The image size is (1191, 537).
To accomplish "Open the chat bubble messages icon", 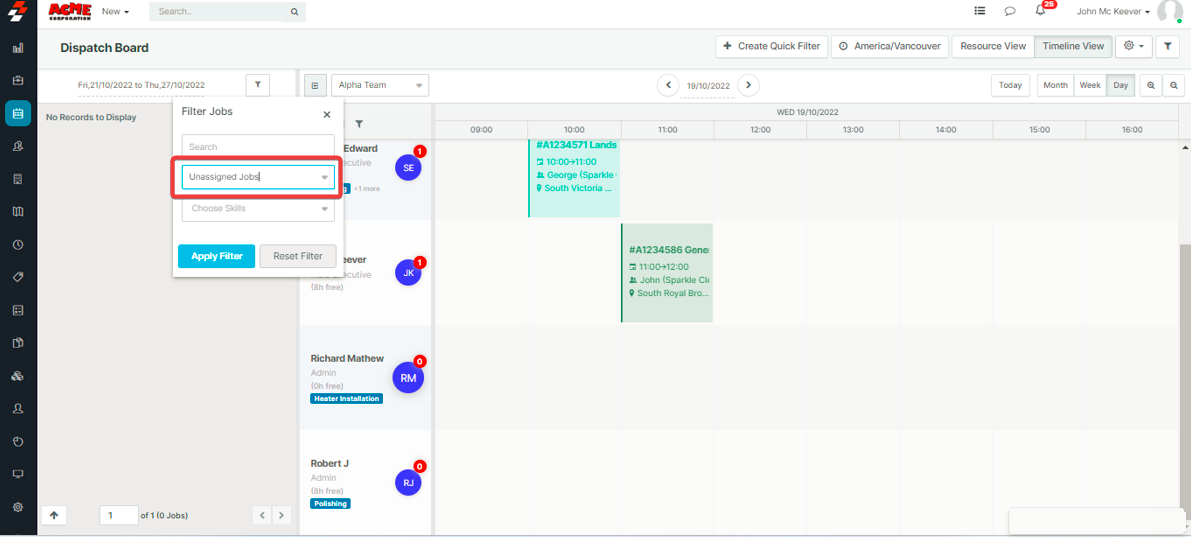I will pos(1010,11).
